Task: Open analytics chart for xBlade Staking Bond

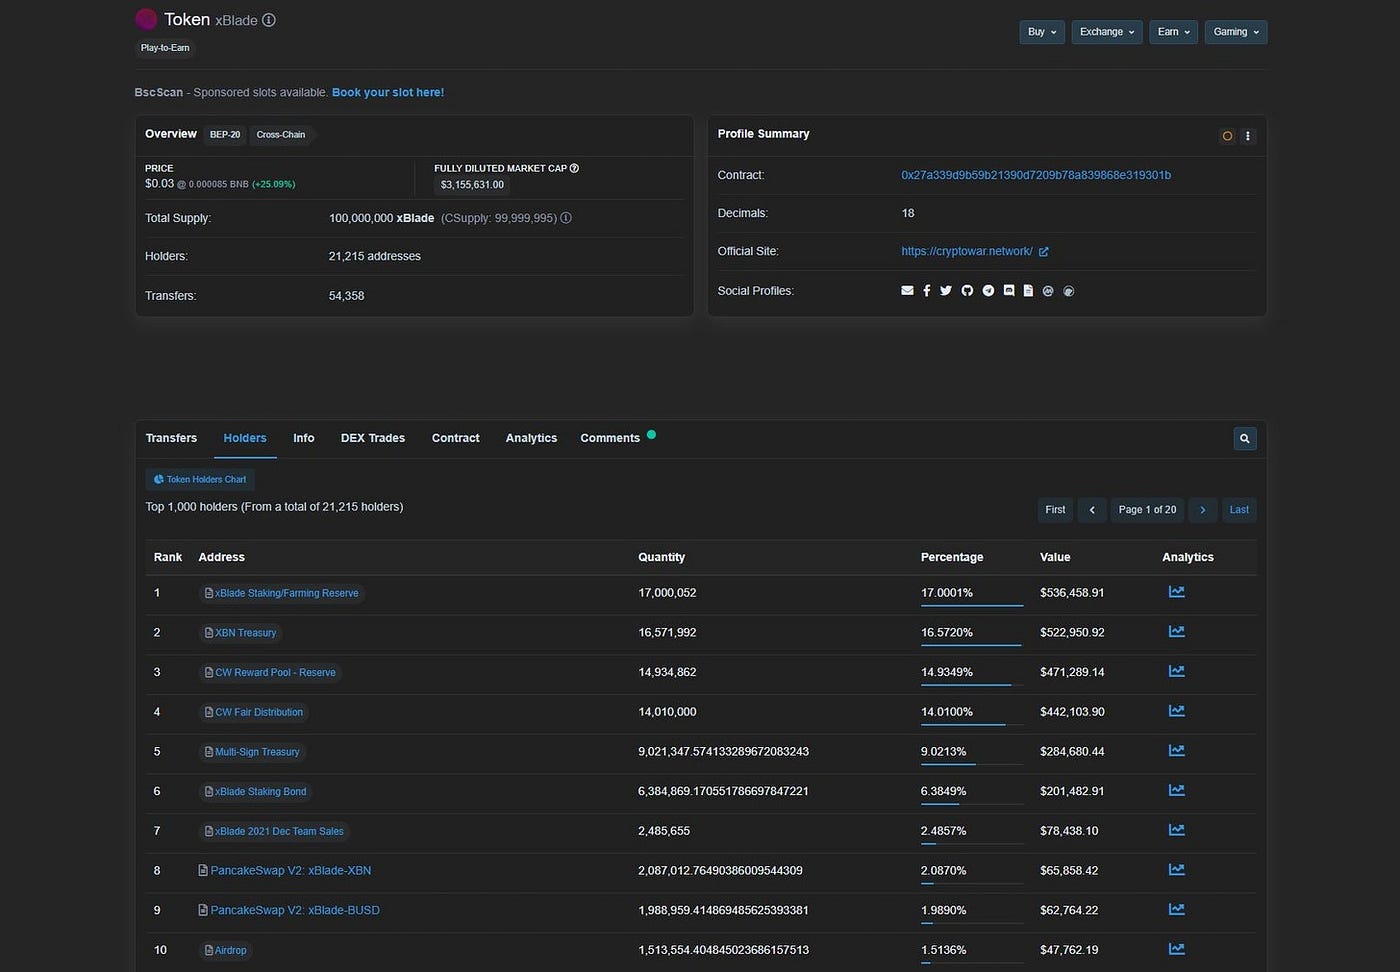Action: tap(1177, 790)
